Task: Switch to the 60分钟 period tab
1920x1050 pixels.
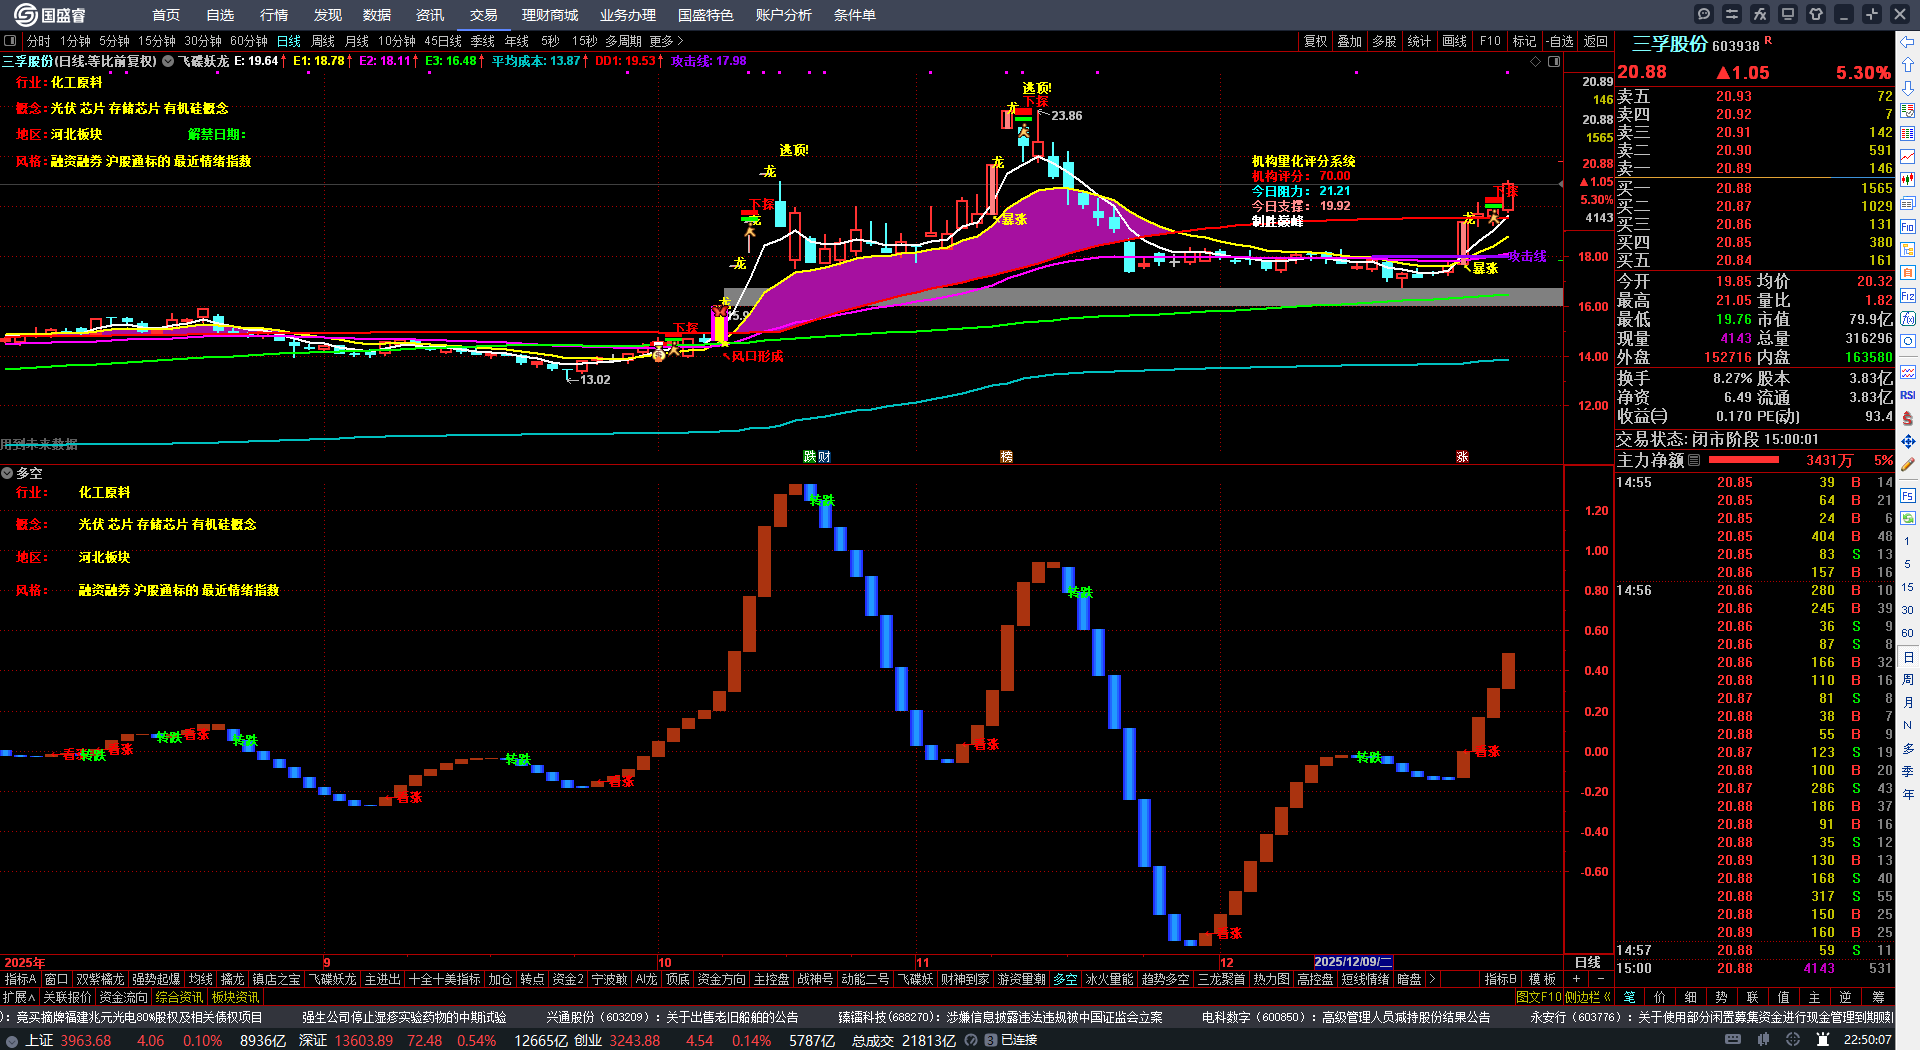Action: 249,41
